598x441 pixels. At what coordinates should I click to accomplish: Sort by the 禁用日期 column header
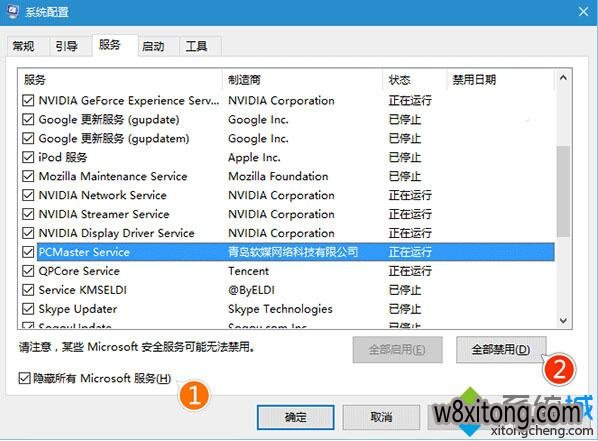500,79
